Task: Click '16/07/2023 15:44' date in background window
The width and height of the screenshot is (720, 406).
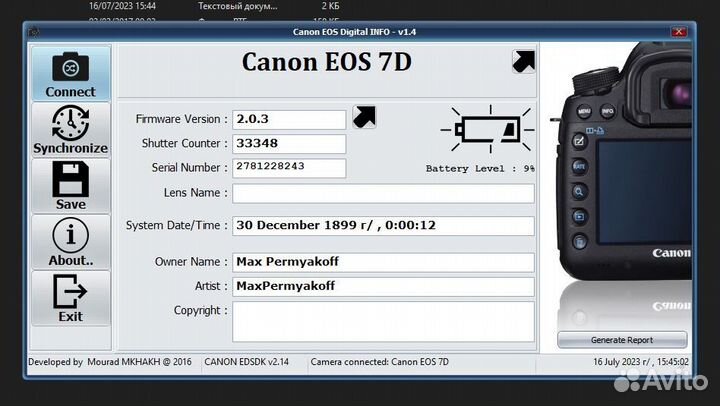Action: (122, 6)
